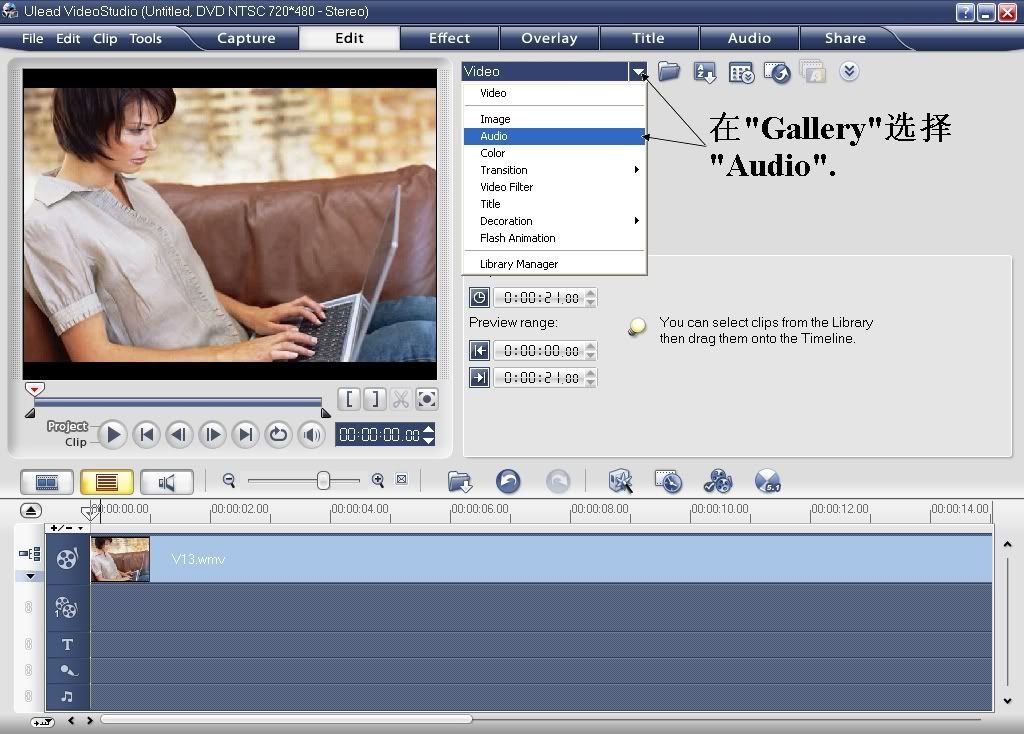Open the Effect step tab
The image size is (1024, 734).
(x=449, y=38)
